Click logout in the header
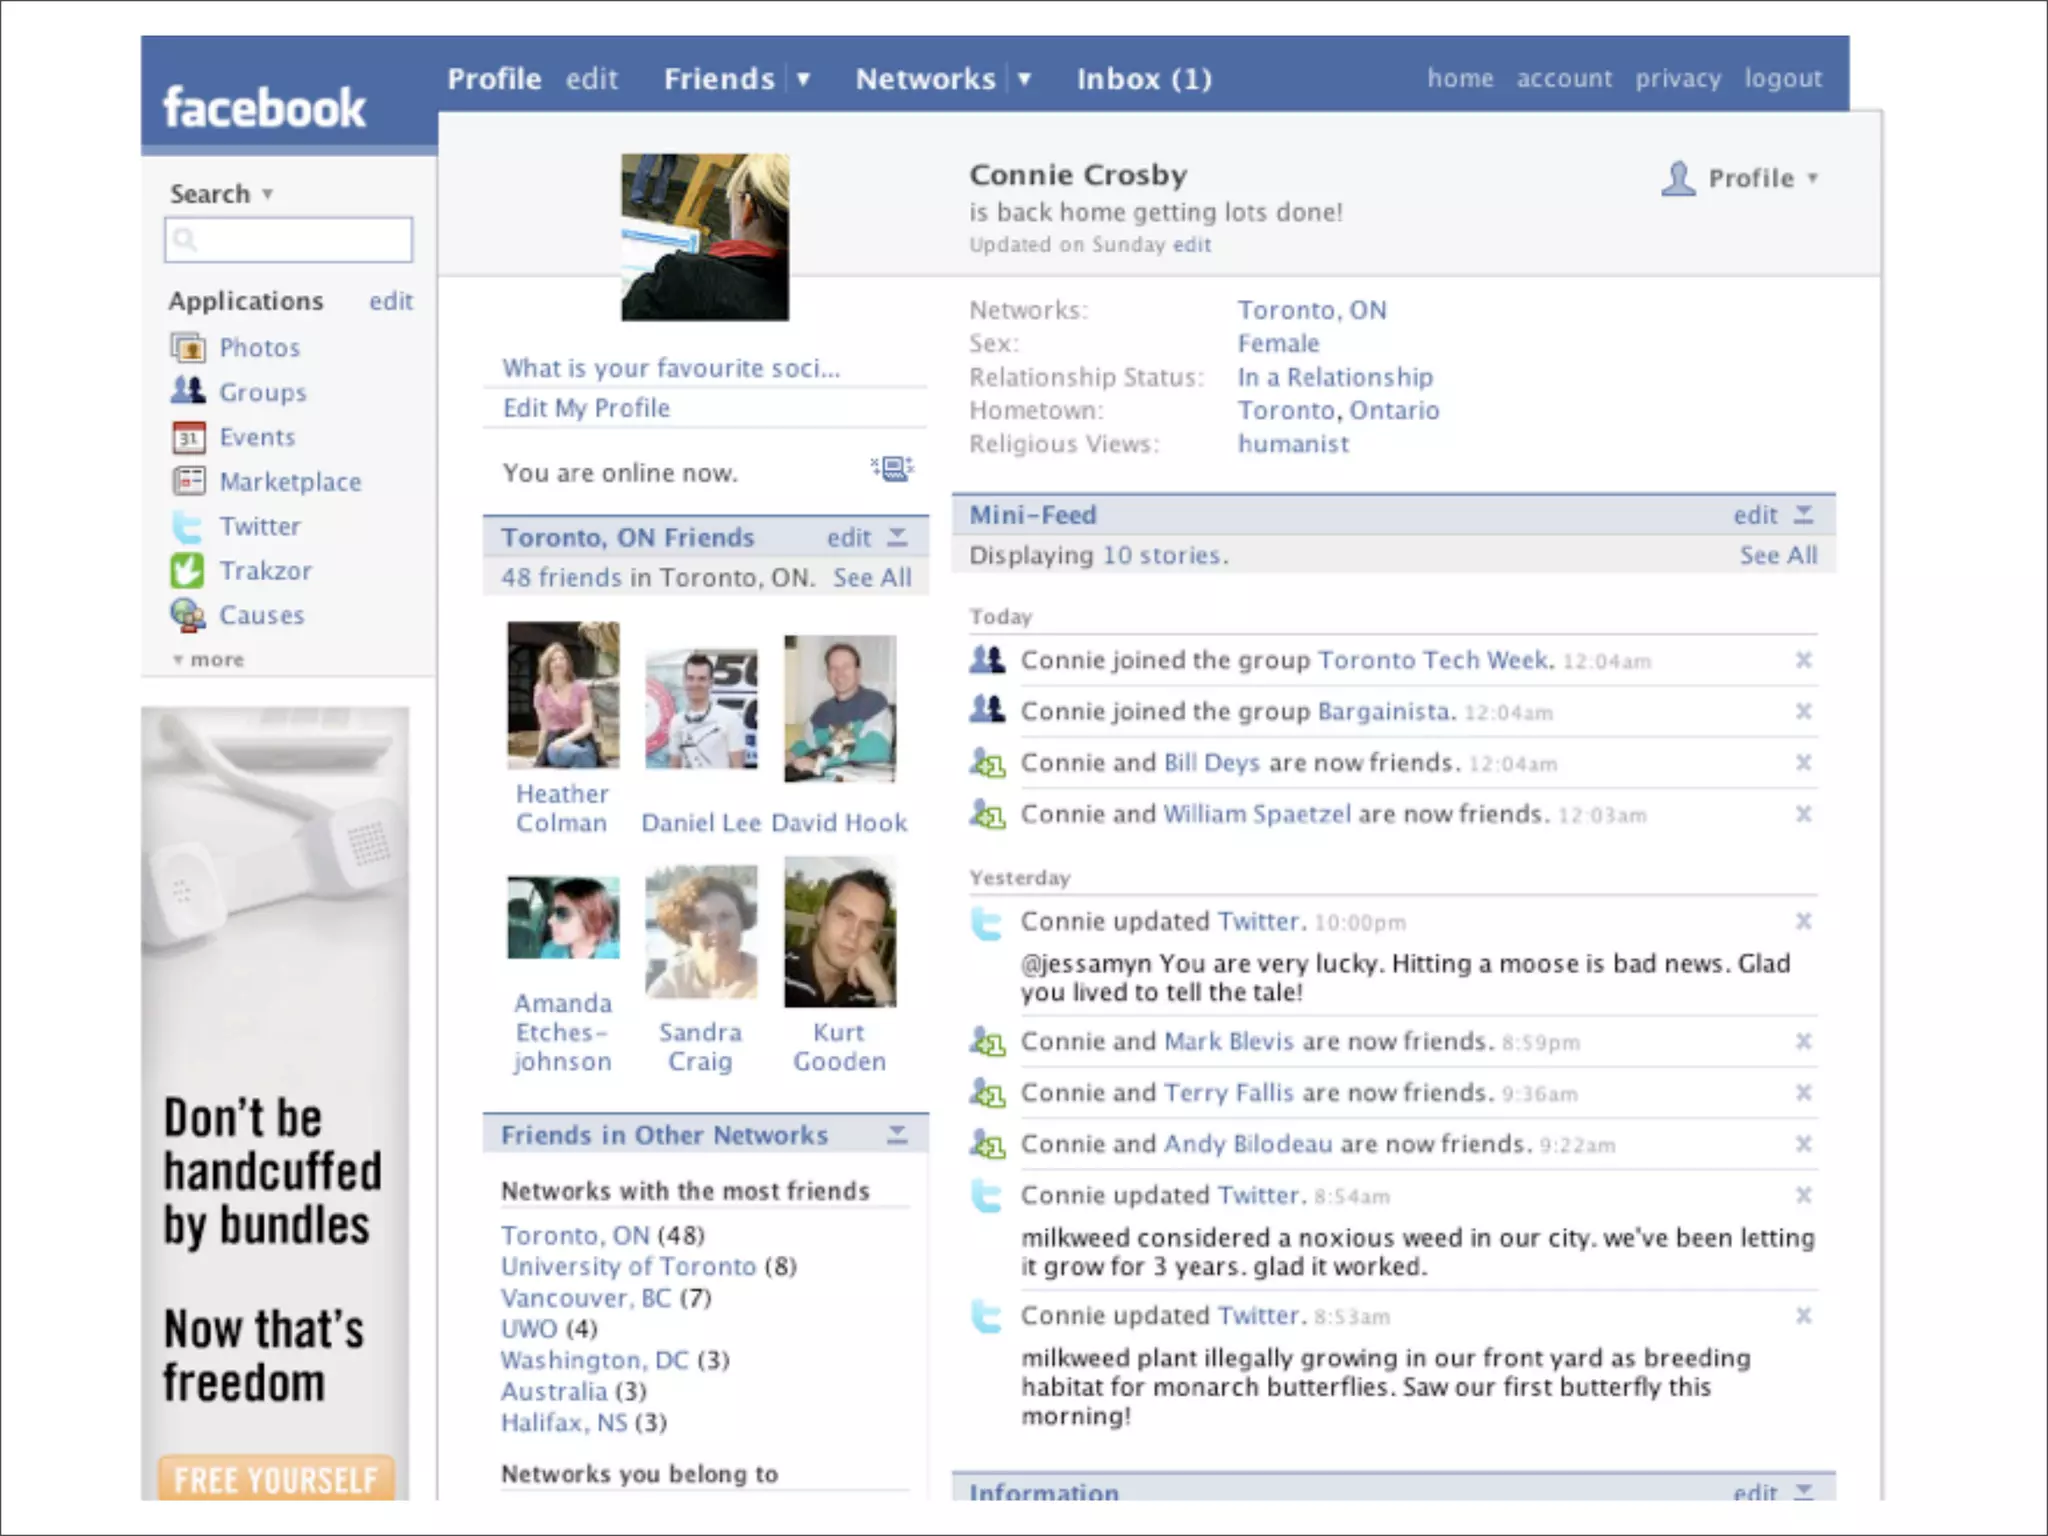 click(x=1783, y=79)
